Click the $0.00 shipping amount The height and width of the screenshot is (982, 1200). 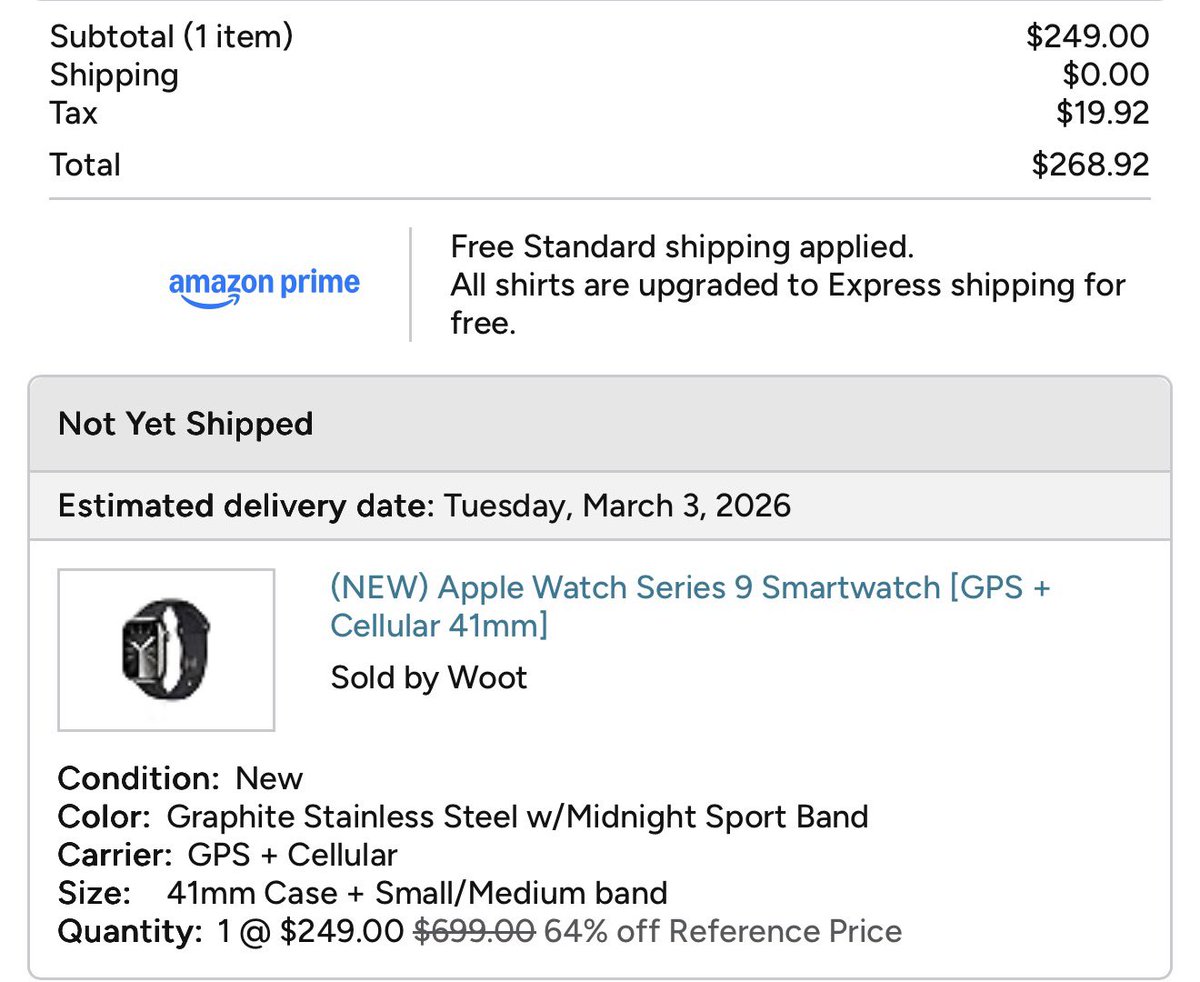[1105, 75]
